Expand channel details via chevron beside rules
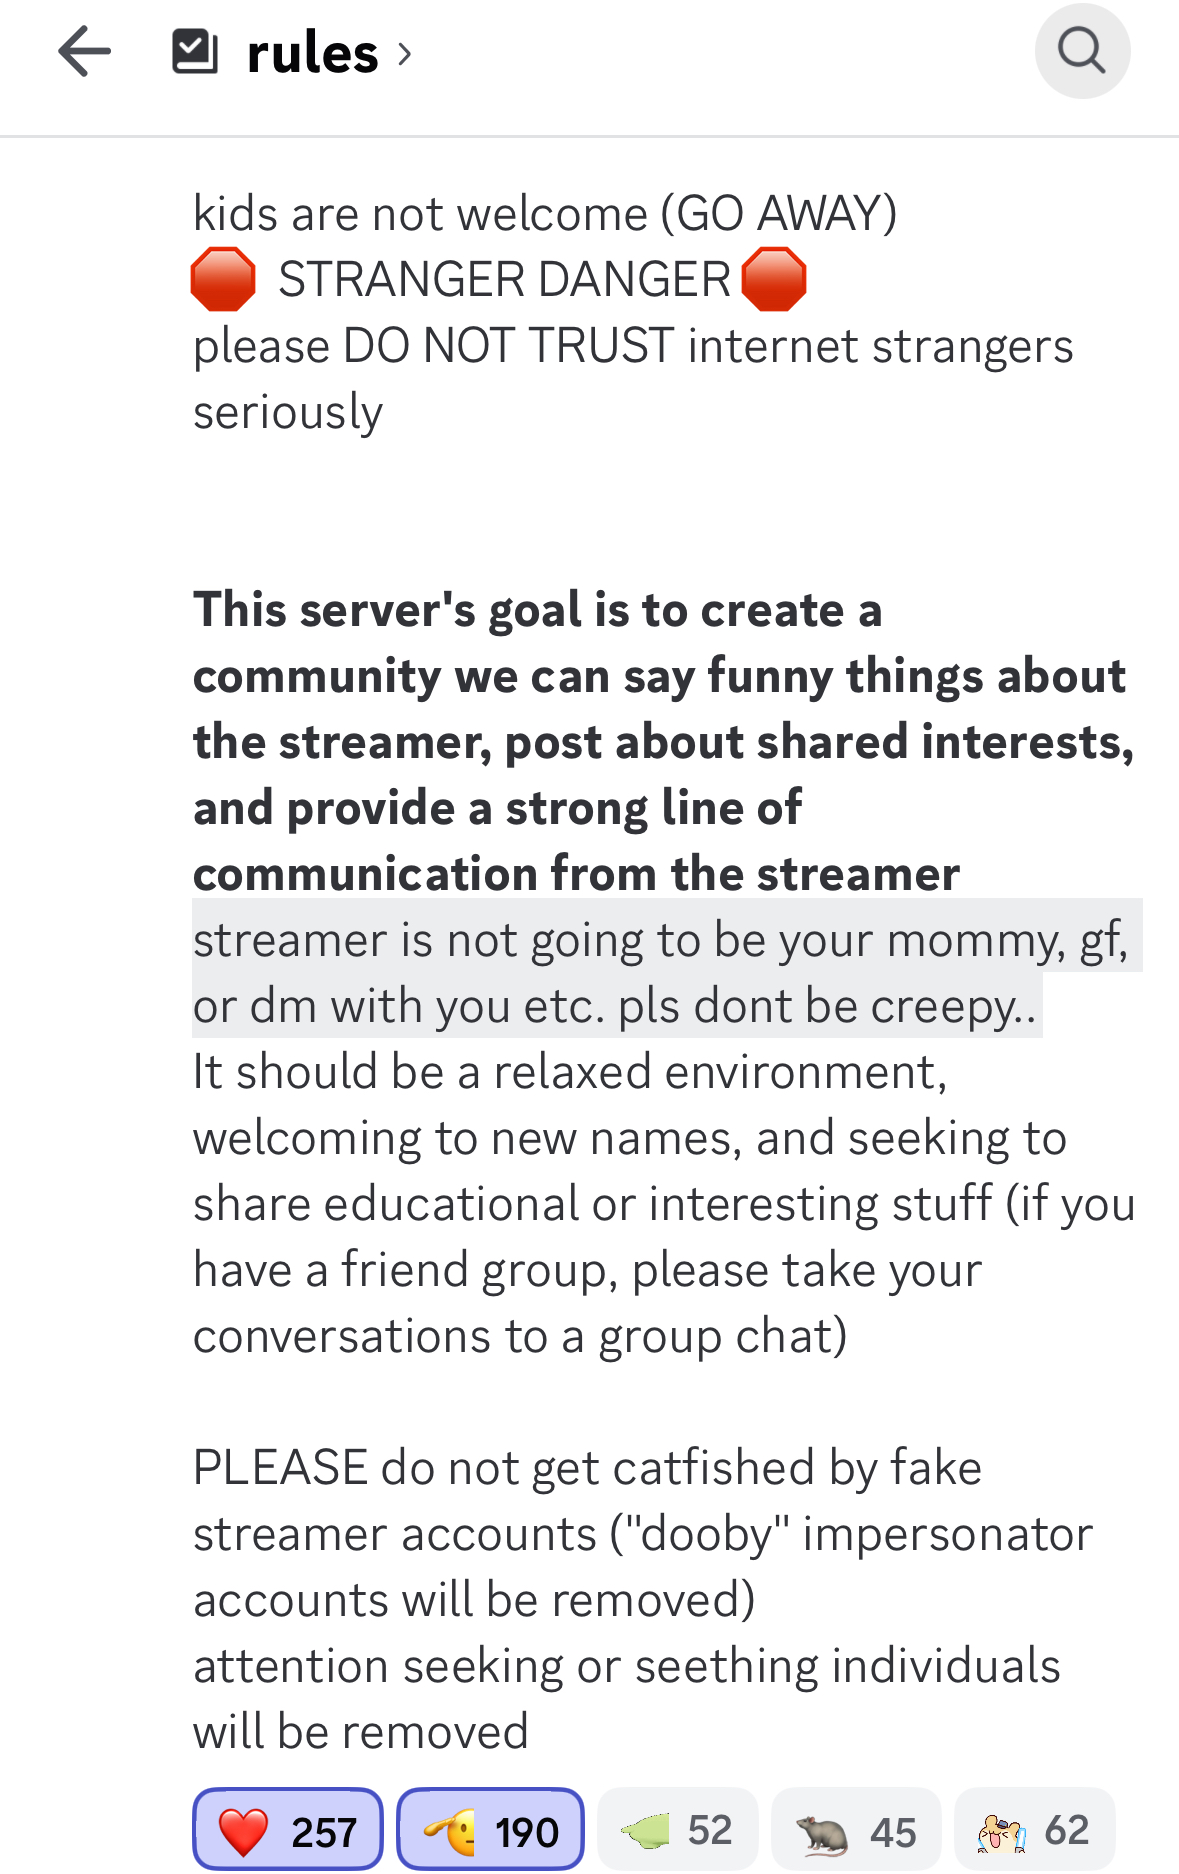This screenshot has width=1179, height=1874. 405,54
